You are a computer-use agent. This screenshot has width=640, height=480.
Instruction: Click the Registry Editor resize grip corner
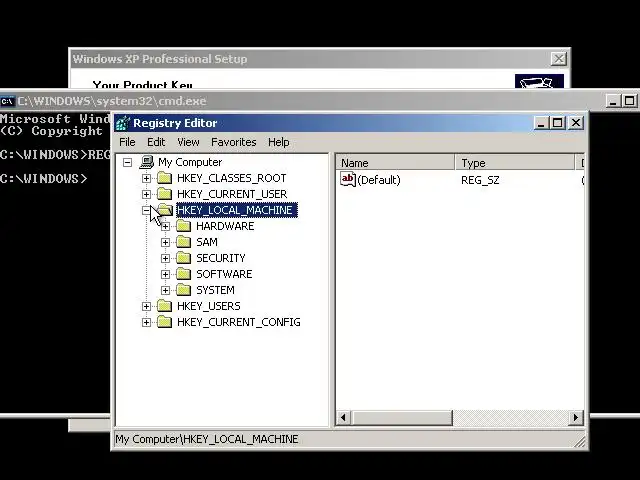pyautogui.click(x=580, y=442)
